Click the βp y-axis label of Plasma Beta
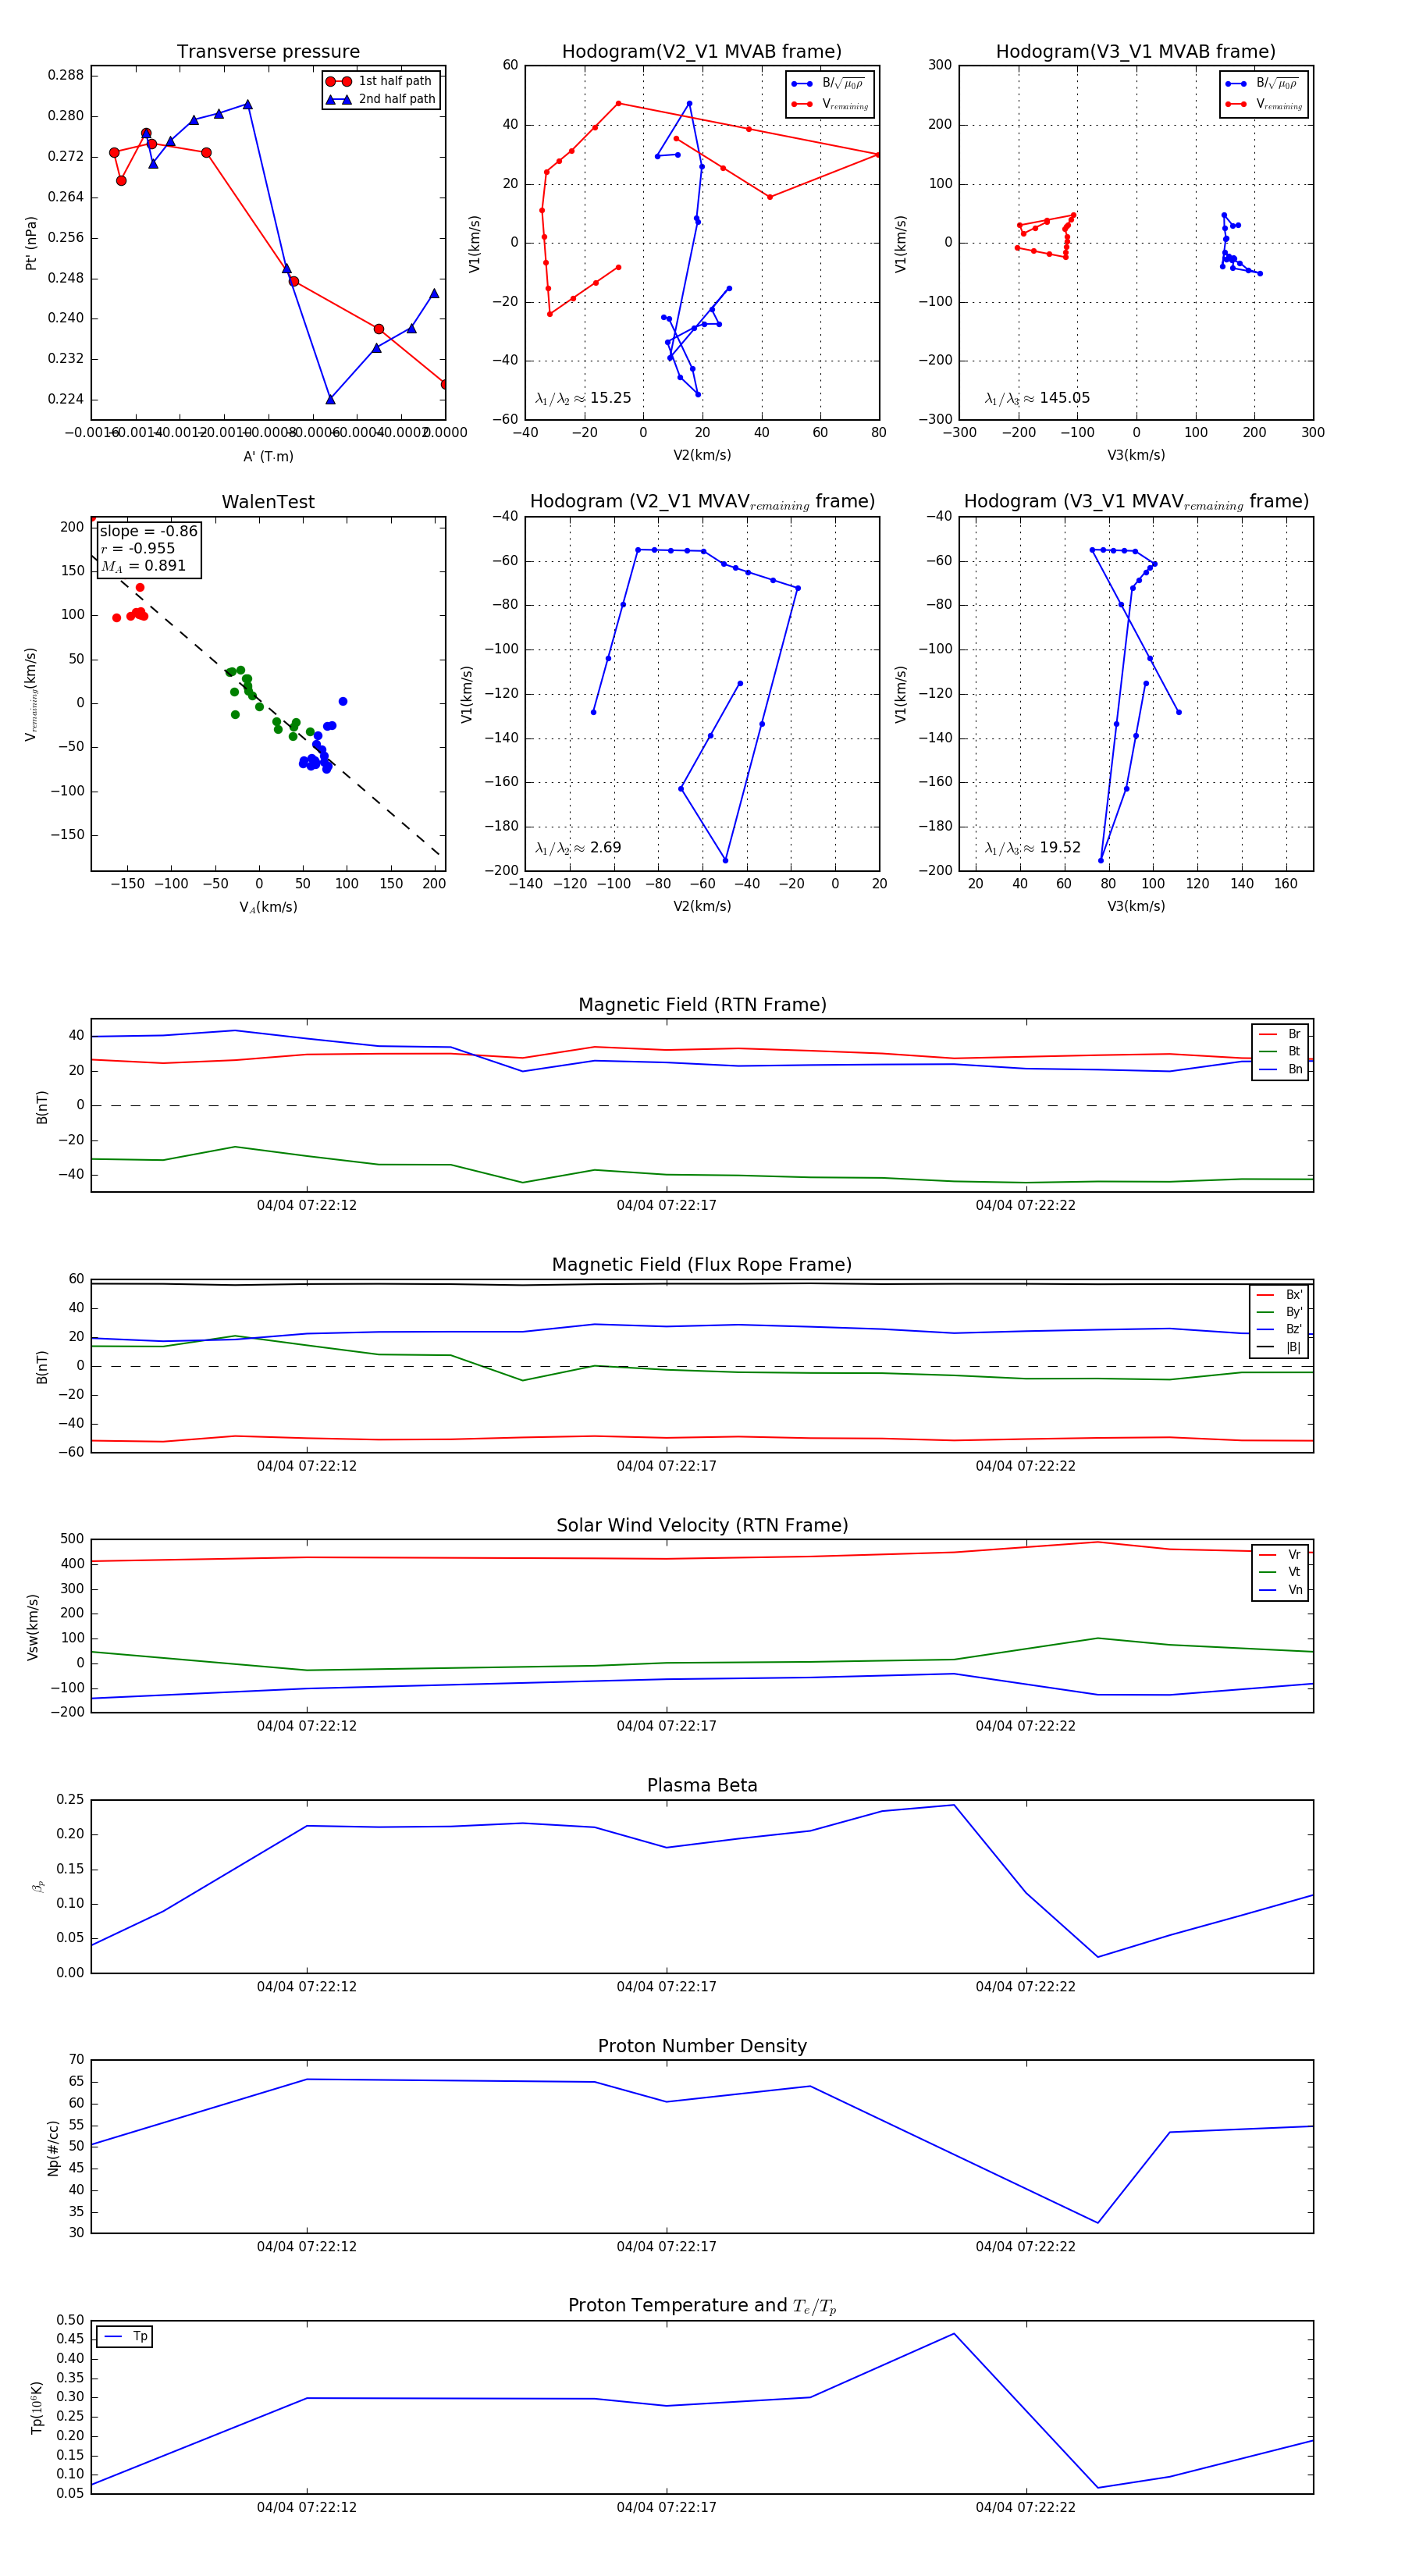 38,1886
